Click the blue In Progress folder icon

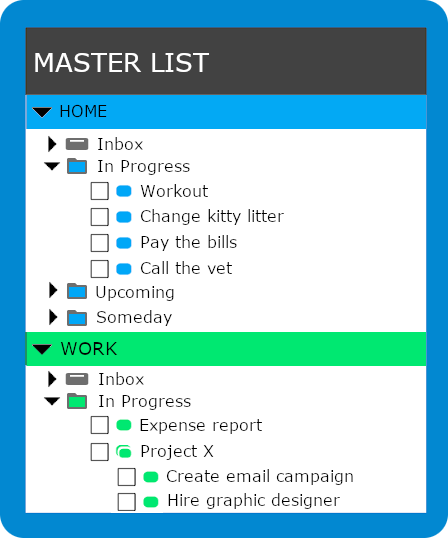click(x=77, y=166)
